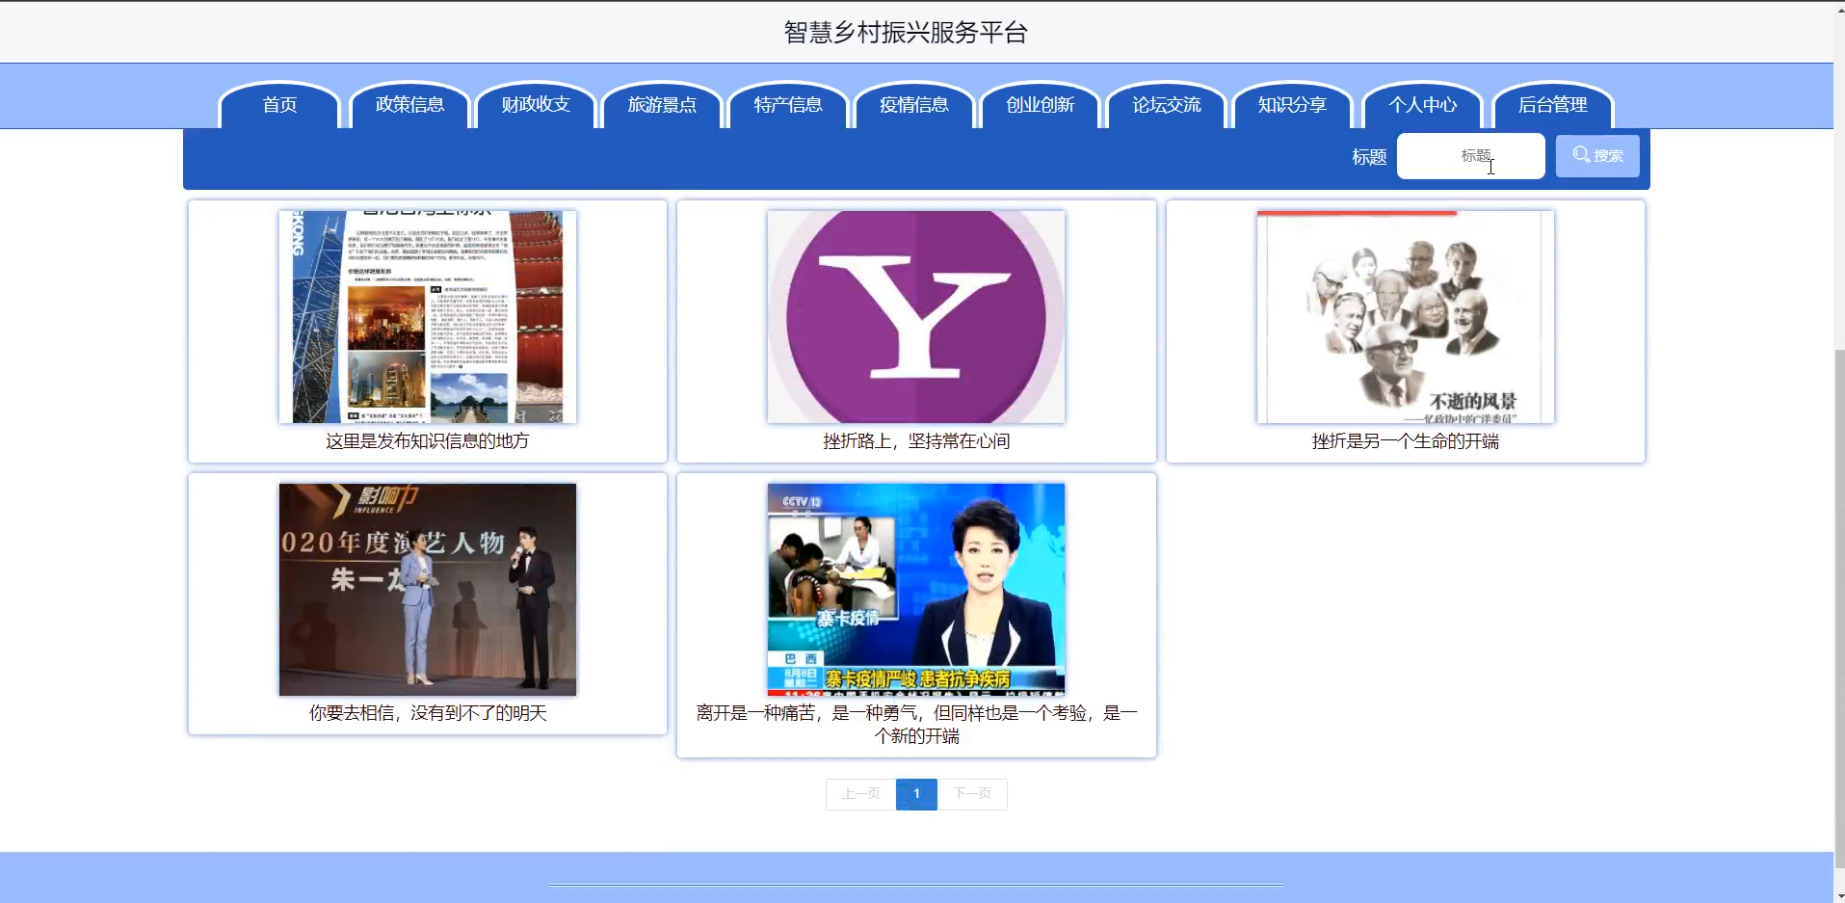Image resolution: width=1845 pixels, height=903 pixels.
Task: Open the purple Y logo thumbnail
Action: pos(916,317)
